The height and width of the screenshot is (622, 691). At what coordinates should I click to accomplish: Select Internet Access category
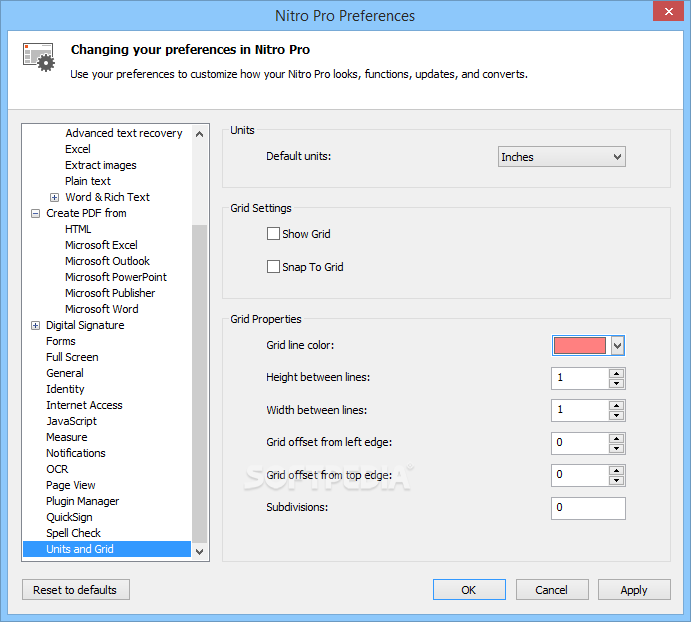pos(84,405)
